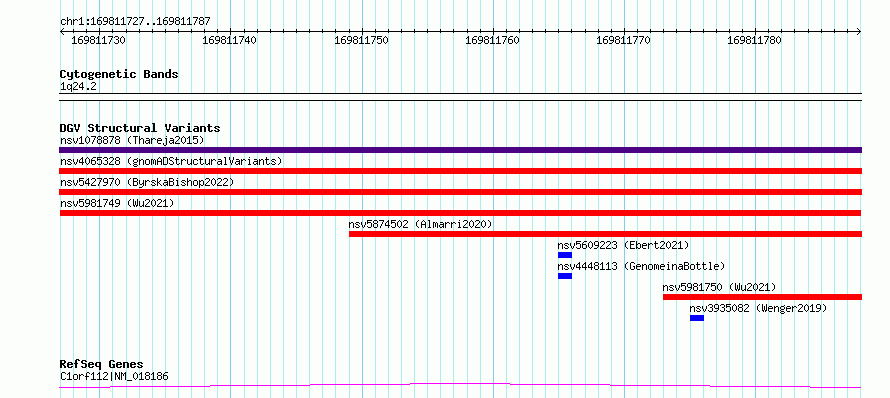Click the red bar under nsv5981750
Image resolution: width=890 pixels, height=398 pixels.
(x=762, y=297)
